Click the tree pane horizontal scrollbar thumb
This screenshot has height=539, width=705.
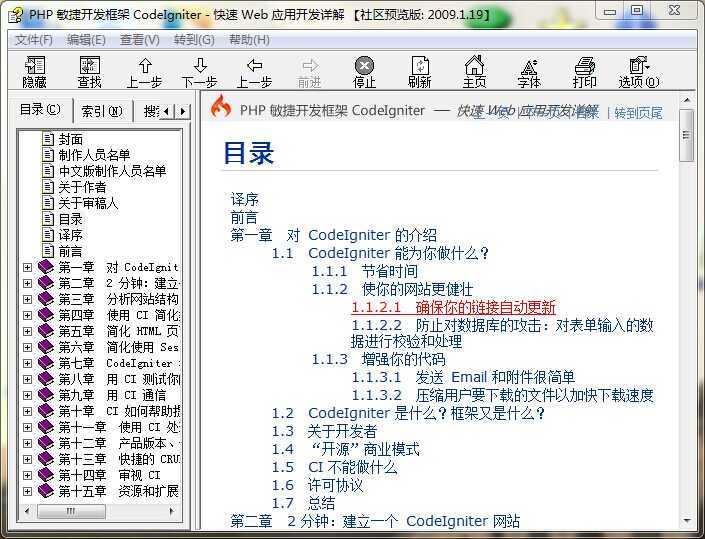71,511
